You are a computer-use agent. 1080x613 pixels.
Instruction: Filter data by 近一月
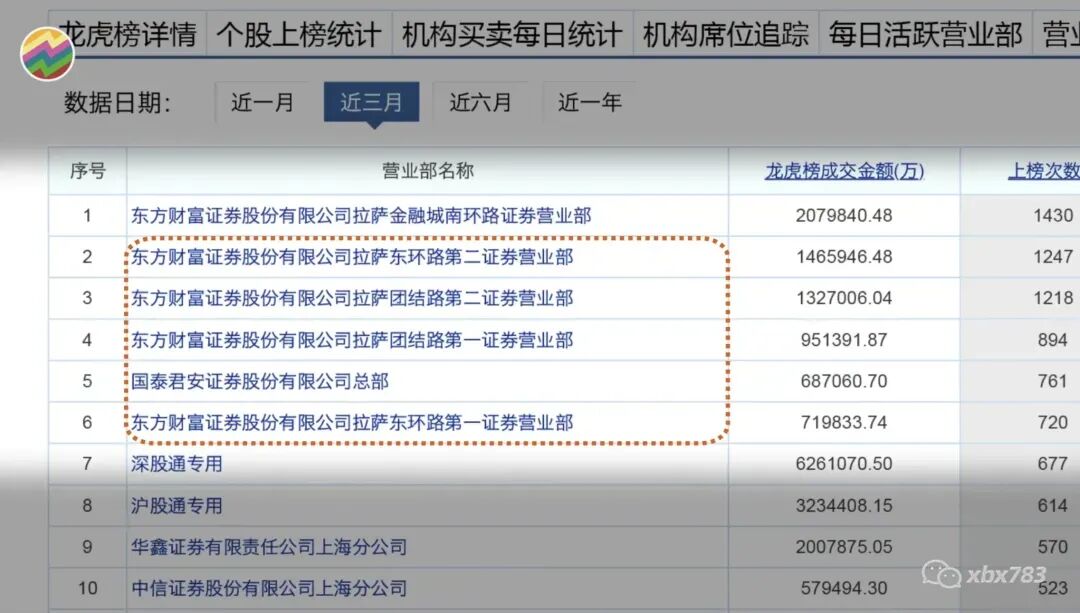(x=262, y=103)
